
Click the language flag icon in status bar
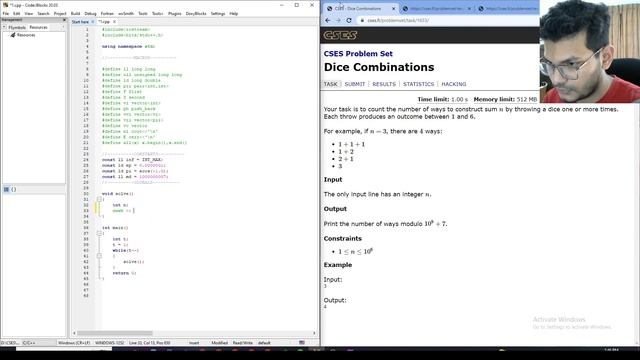pyautogui.click(x=302, y=343)
